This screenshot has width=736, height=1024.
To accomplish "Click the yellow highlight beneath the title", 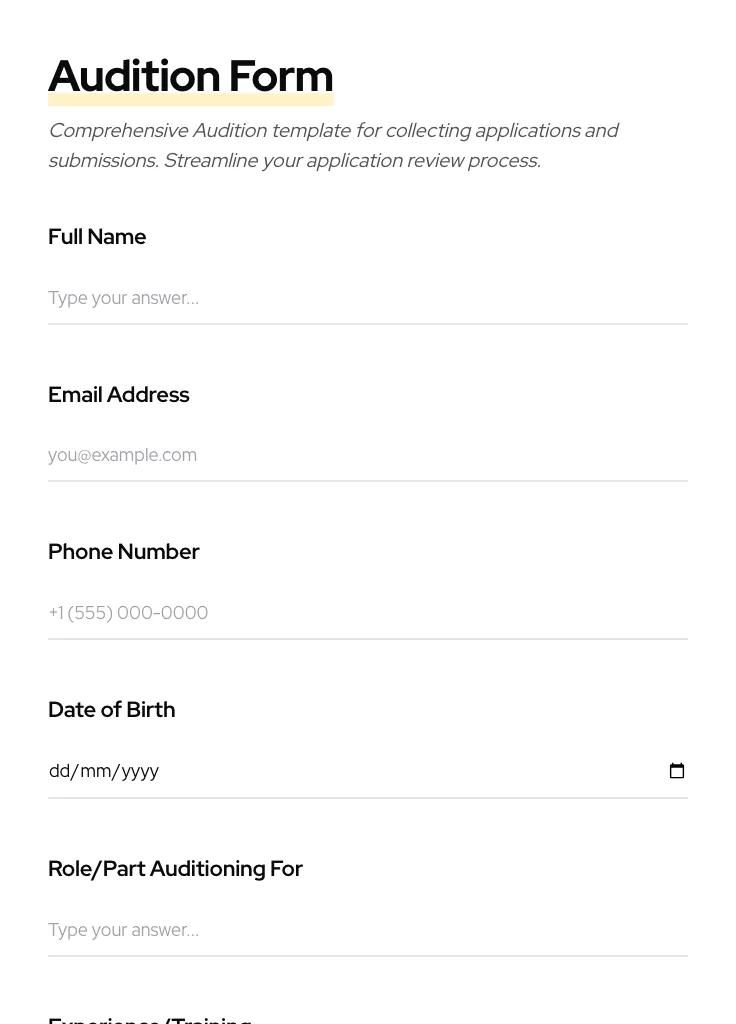I will pyautogui.click(x=190, y=100).
